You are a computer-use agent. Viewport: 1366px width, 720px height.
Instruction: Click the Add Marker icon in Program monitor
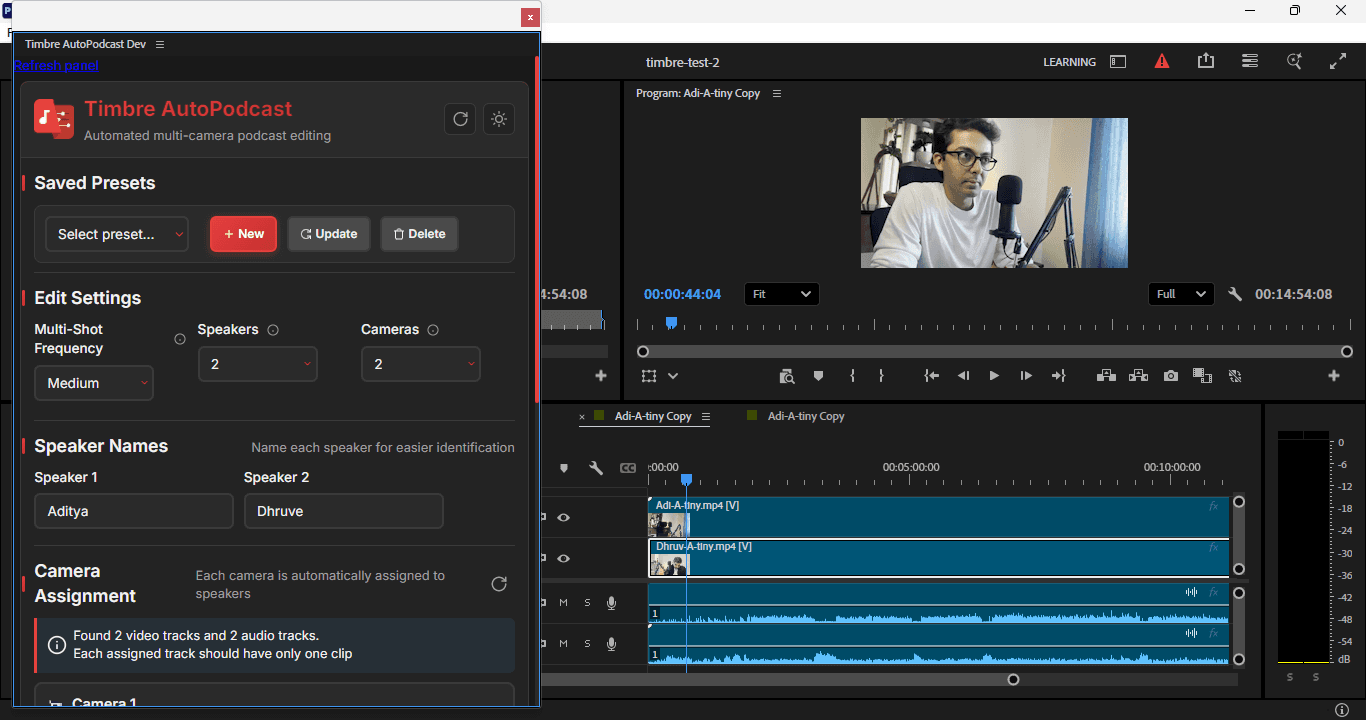tap(818, 376)
